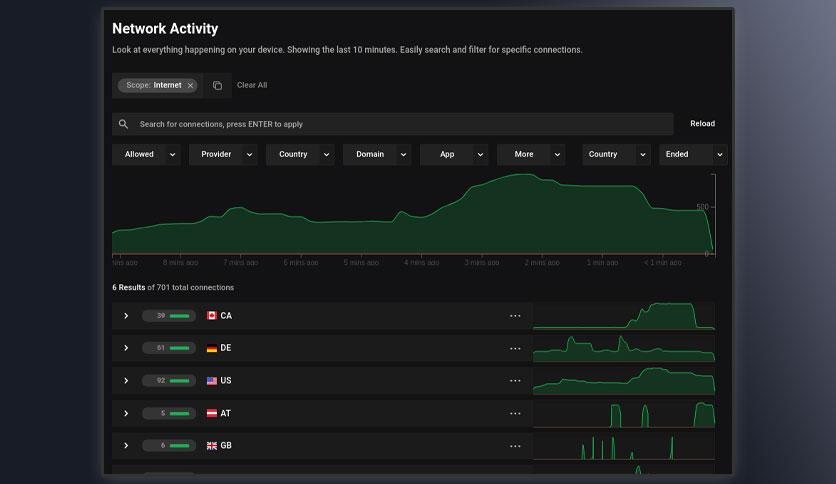Click Clear All filters

tap(252, 85)
